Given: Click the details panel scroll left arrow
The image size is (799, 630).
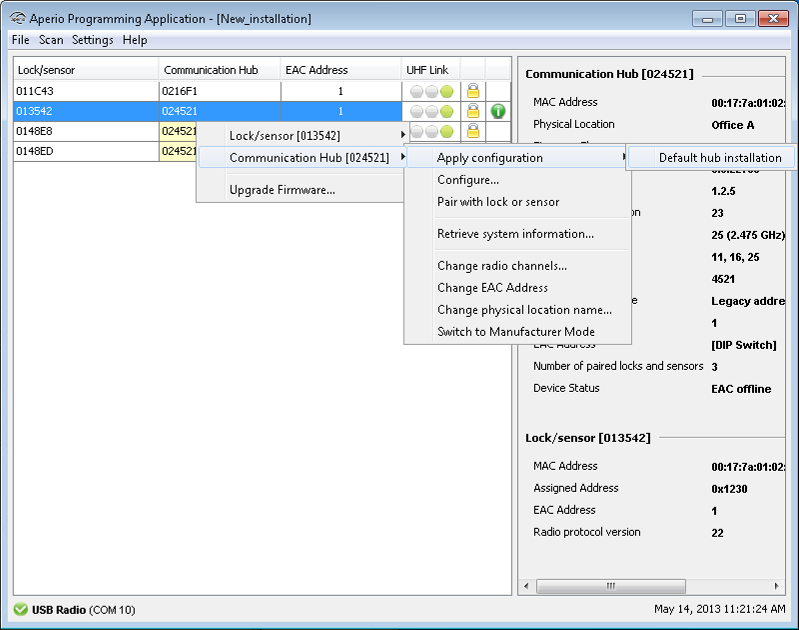Looking at the screenshot, I should point(526,586).
